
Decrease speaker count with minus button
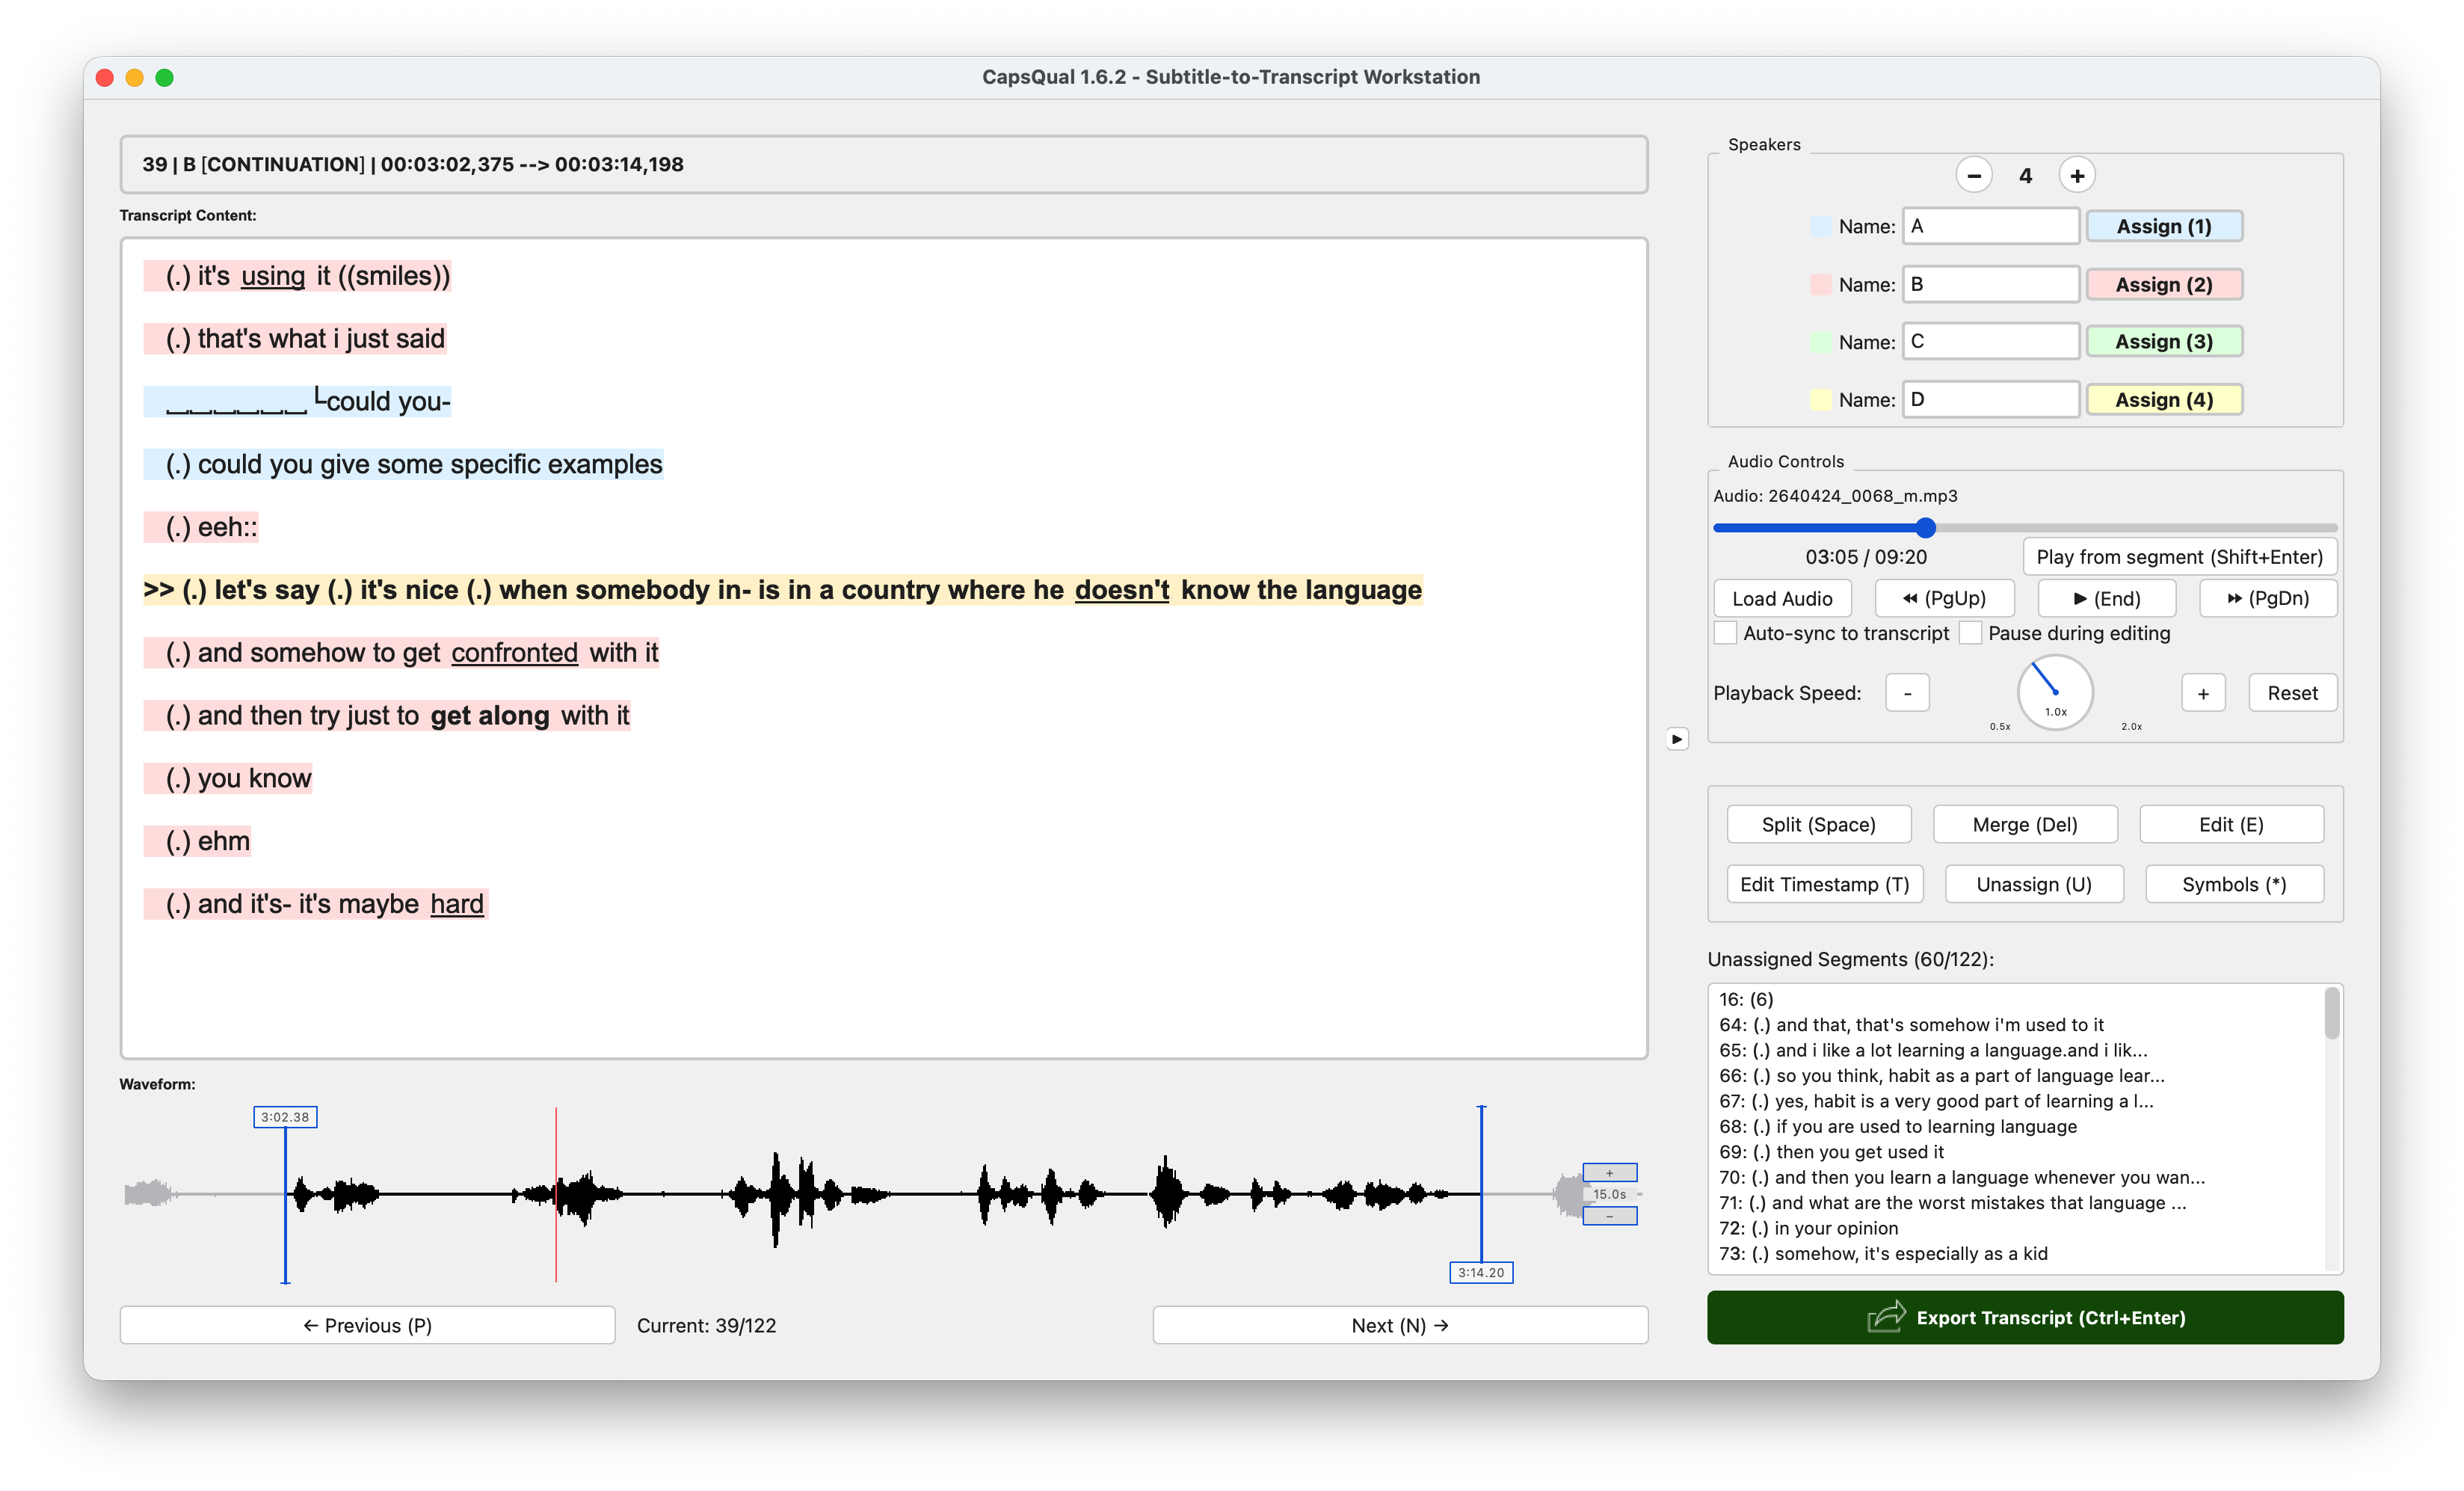1973,176
